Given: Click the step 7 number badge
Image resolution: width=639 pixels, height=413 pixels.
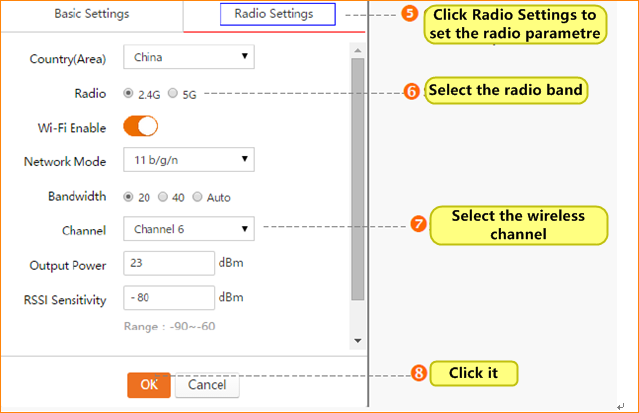Looking at the screenshot, I should pos(419,225).
